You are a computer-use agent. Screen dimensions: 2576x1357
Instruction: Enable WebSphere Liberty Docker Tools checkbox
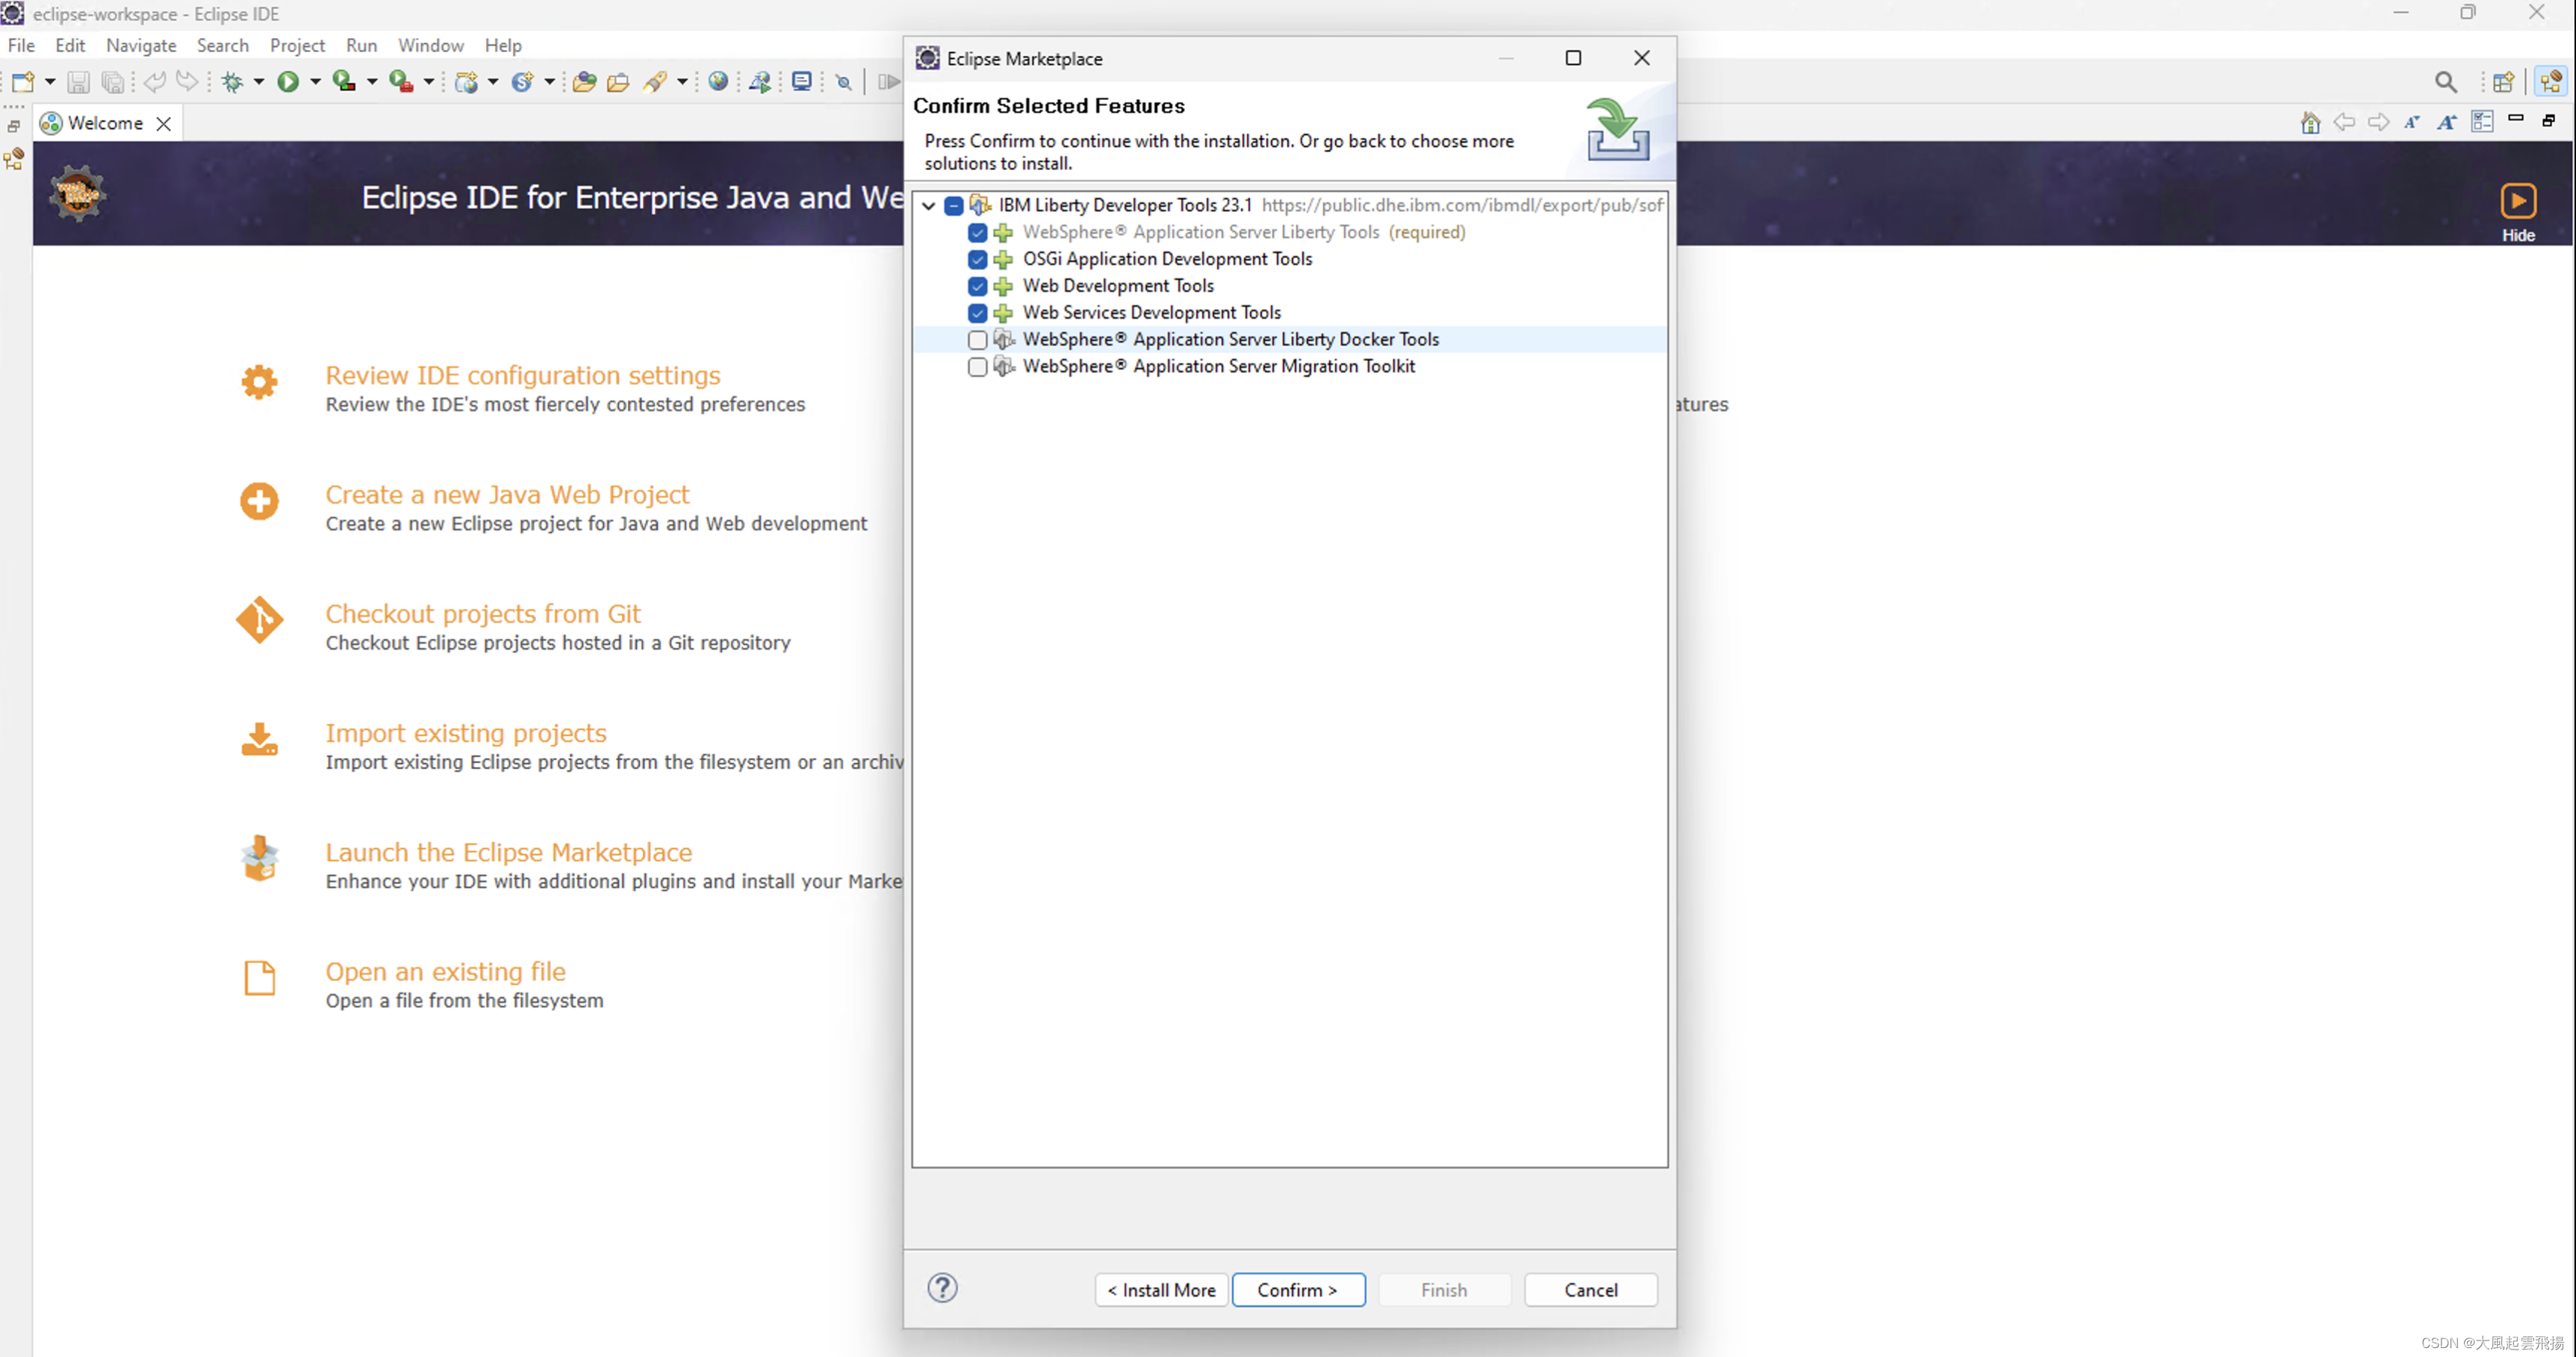click(977, 340)
